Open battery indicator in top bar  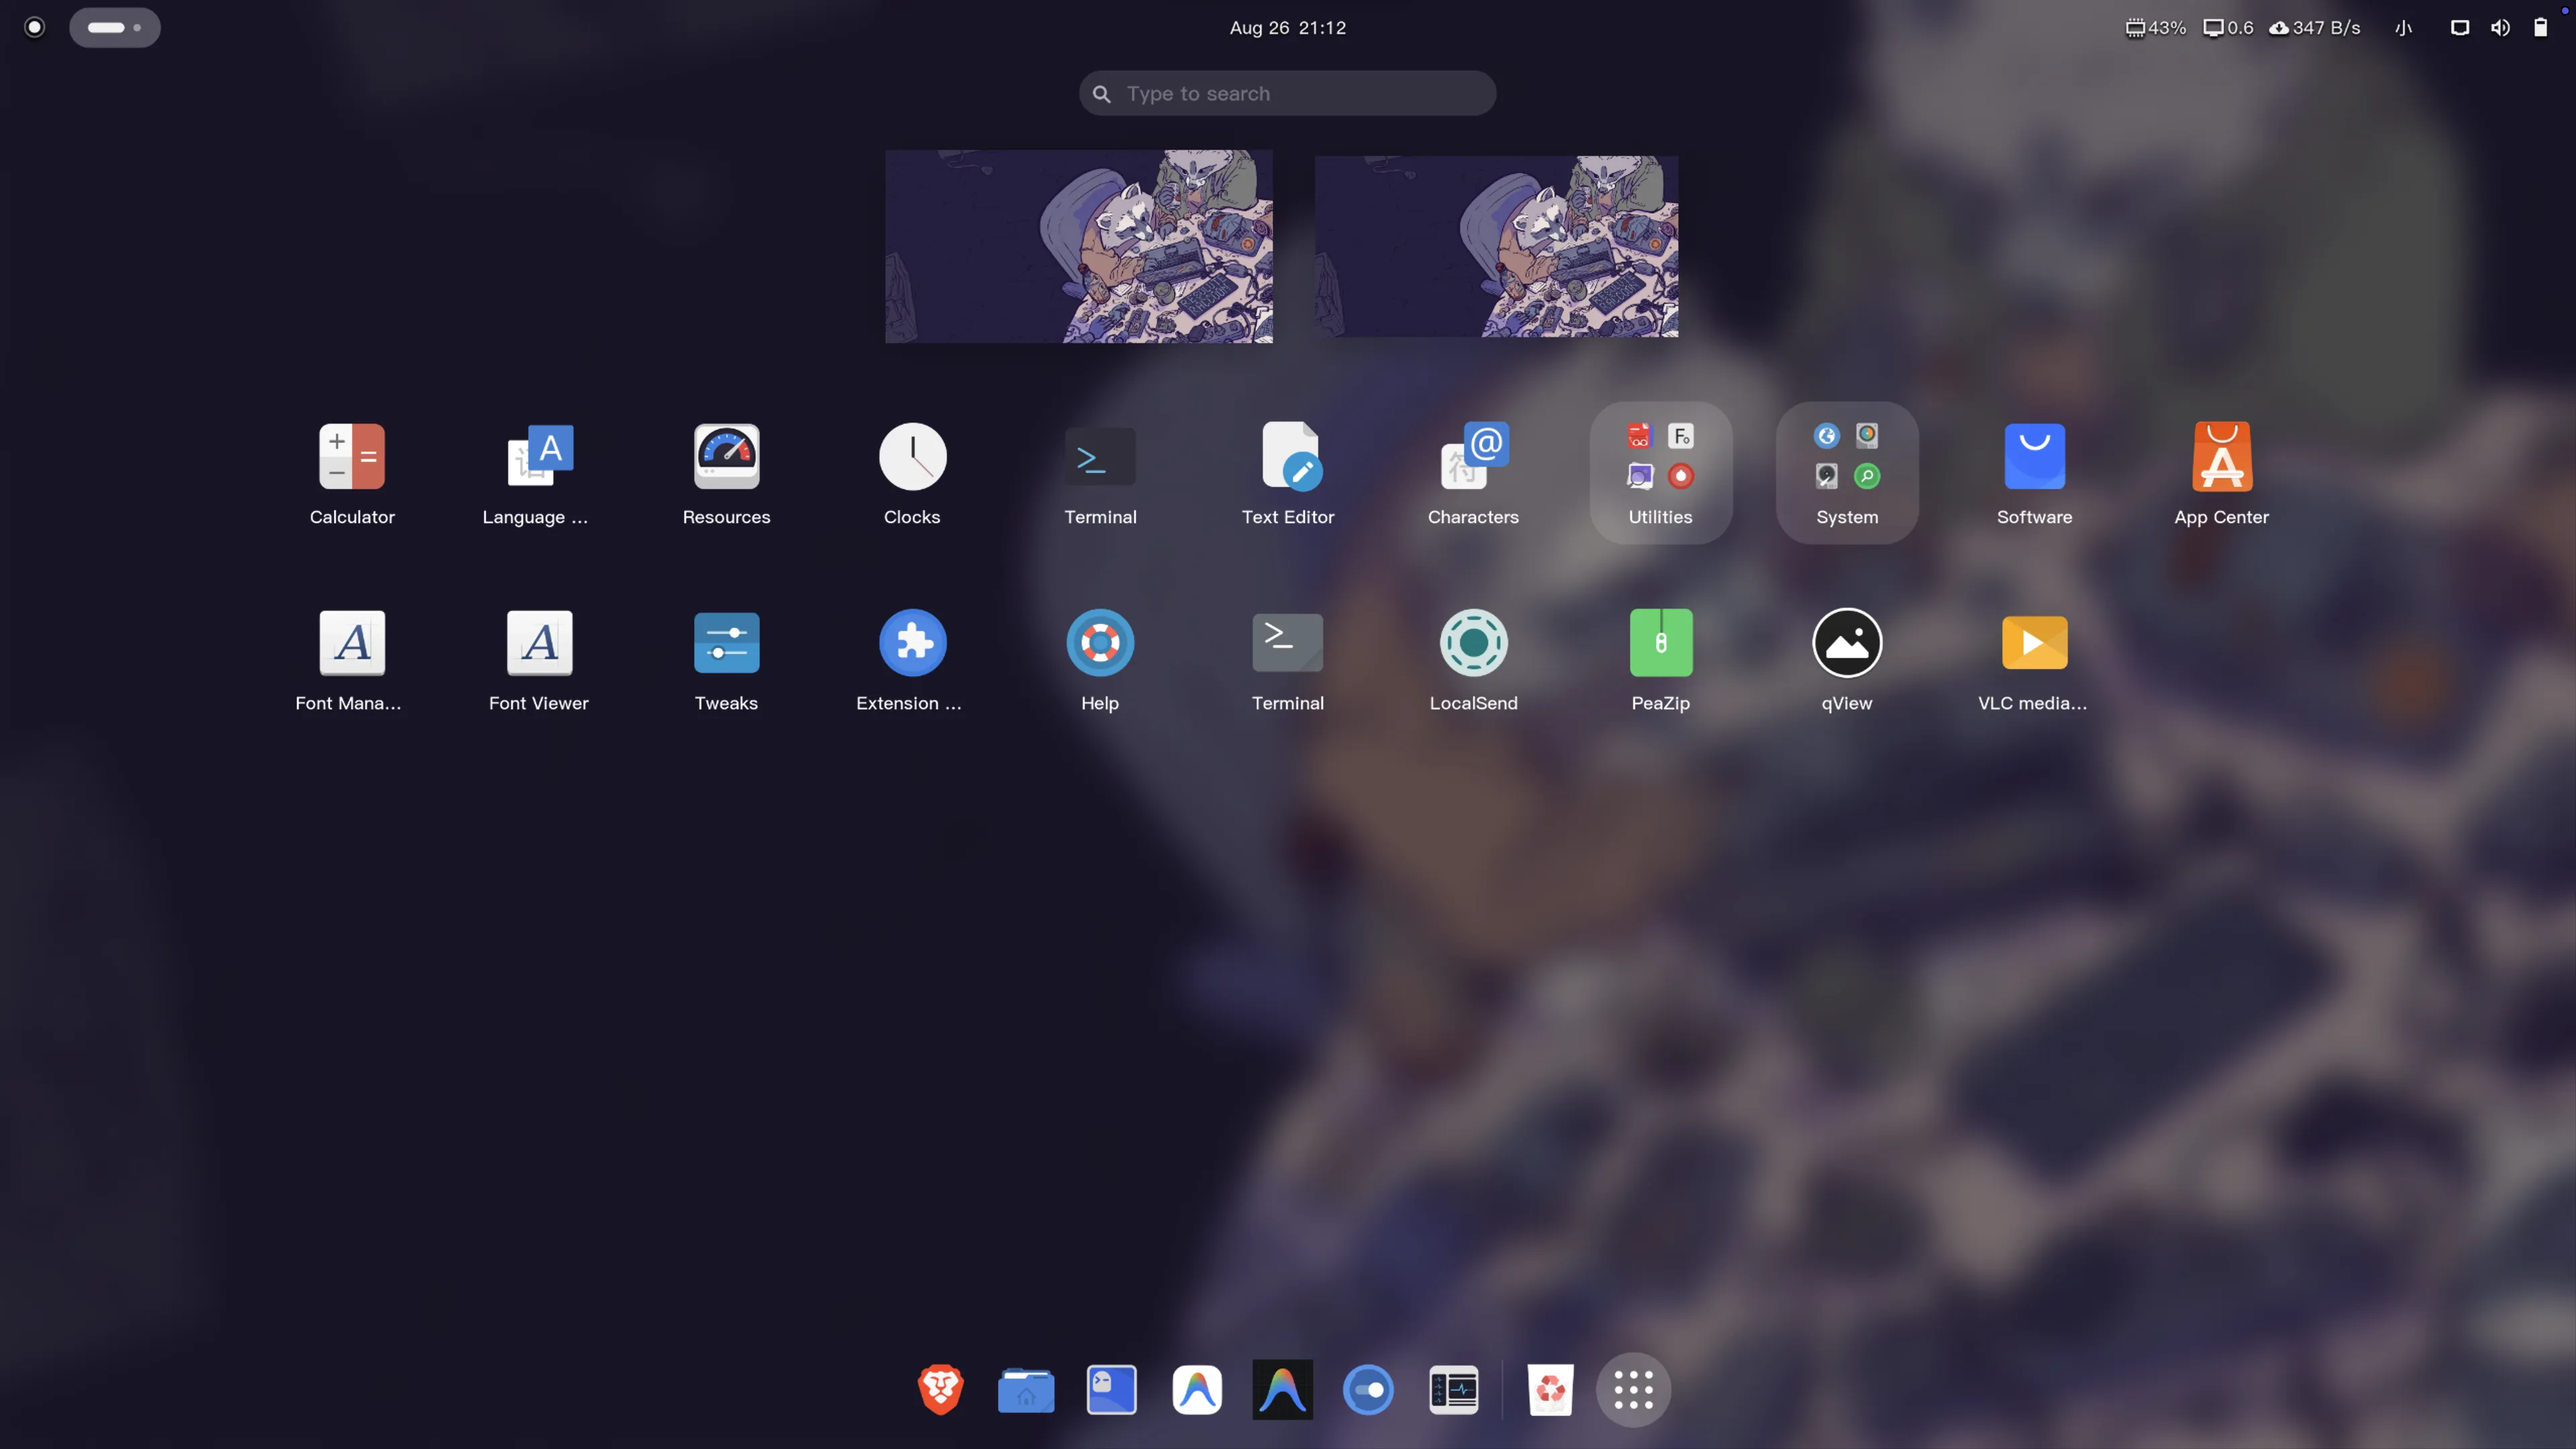pos(2540,27)
